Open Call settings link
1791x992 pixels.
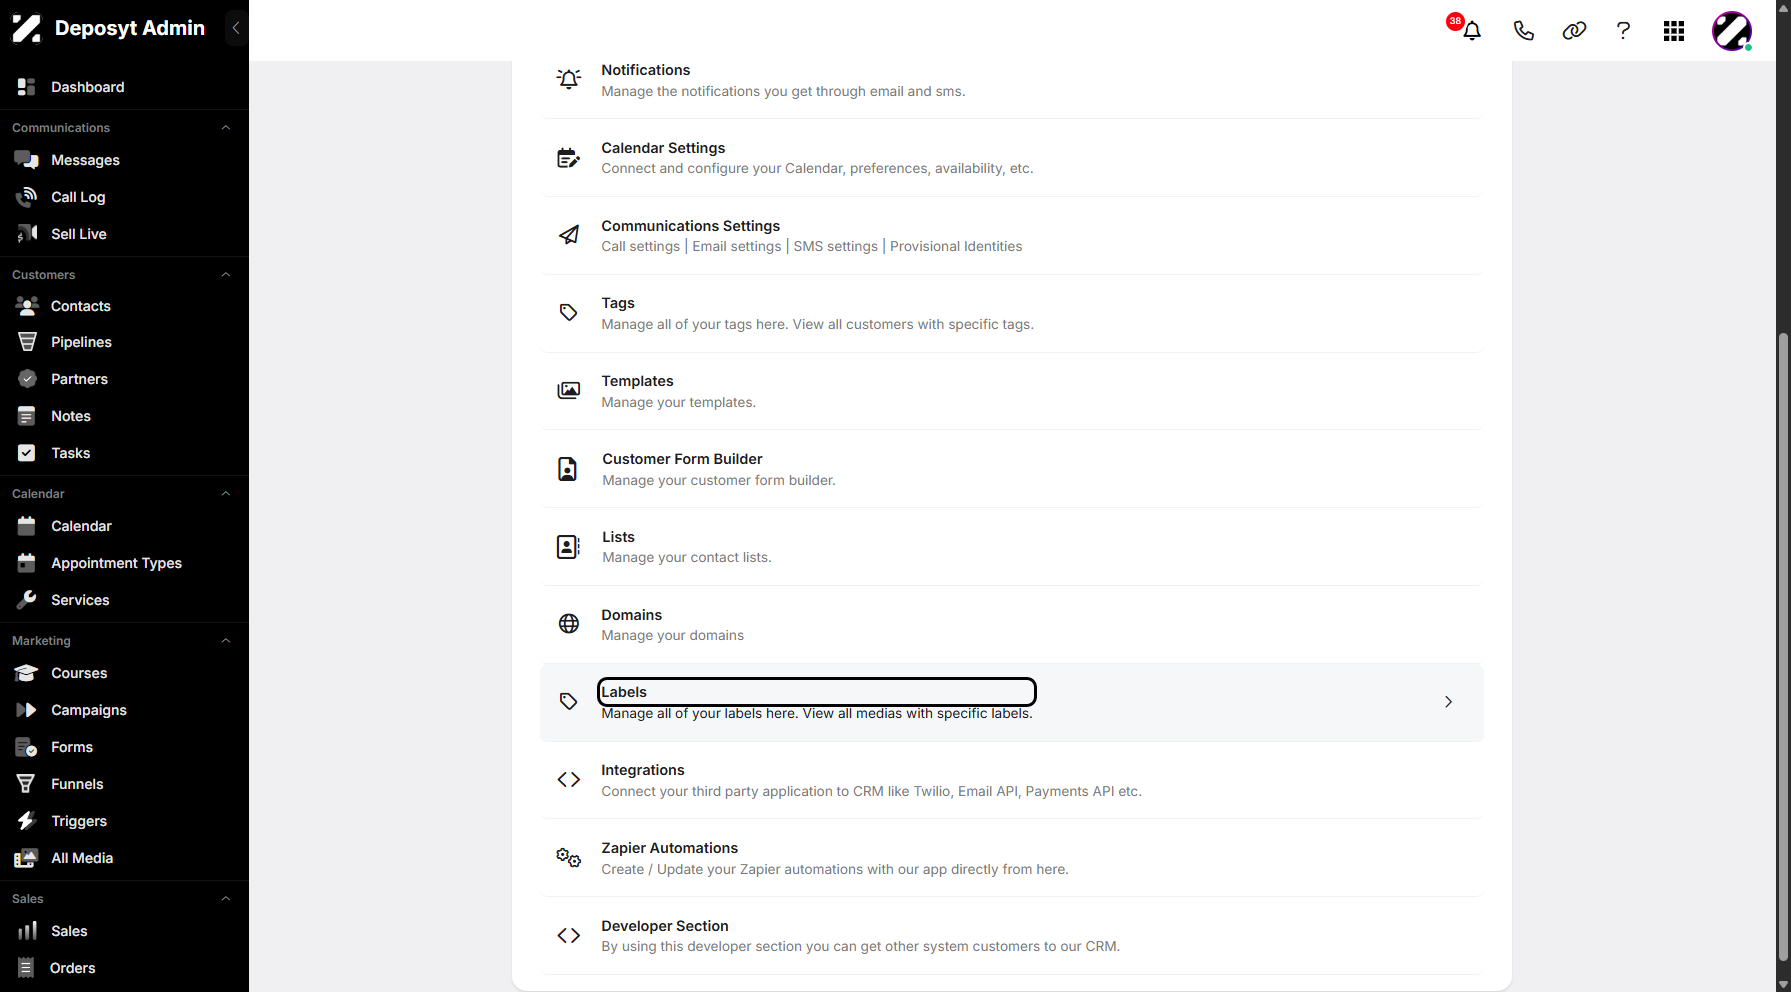tap(640, 247)
